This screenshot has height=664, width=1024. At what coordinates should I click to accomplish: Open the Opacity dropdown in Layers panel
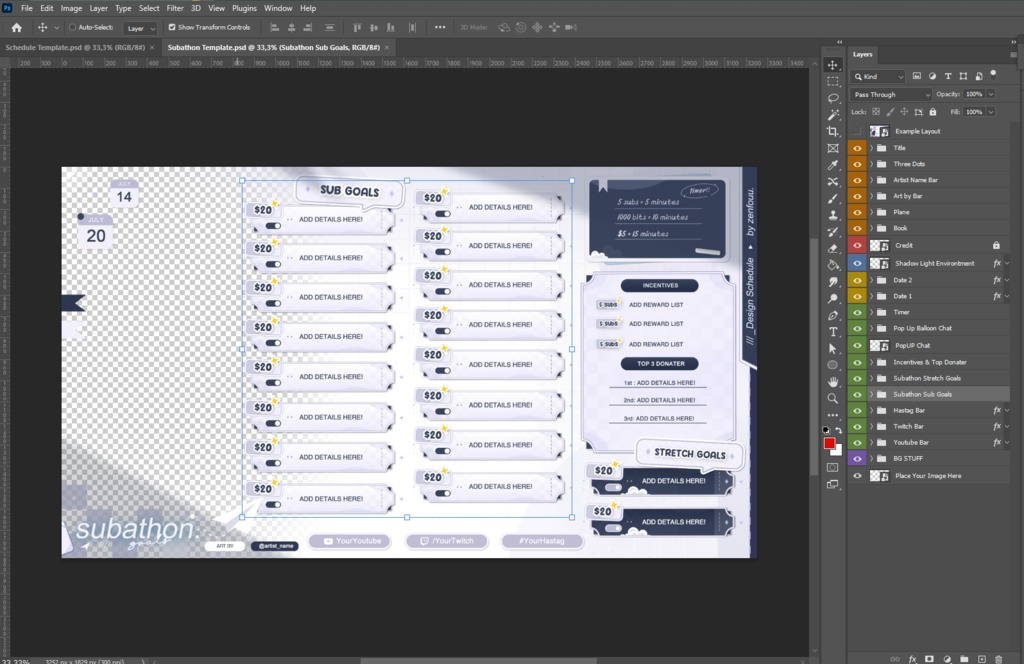click(x=989, y=94)
